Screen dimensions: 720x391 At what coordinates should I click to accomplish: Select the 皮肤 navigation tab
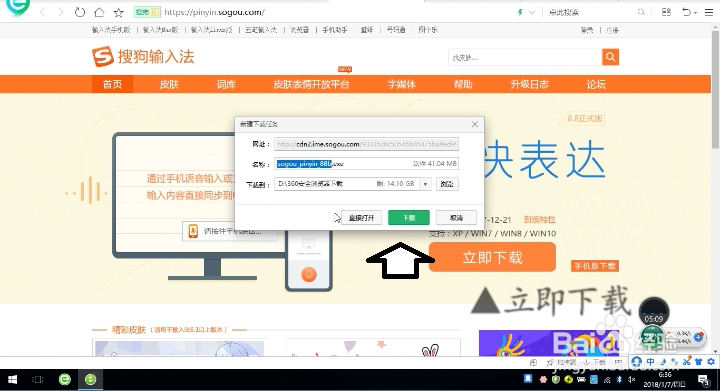click(169, 84)
